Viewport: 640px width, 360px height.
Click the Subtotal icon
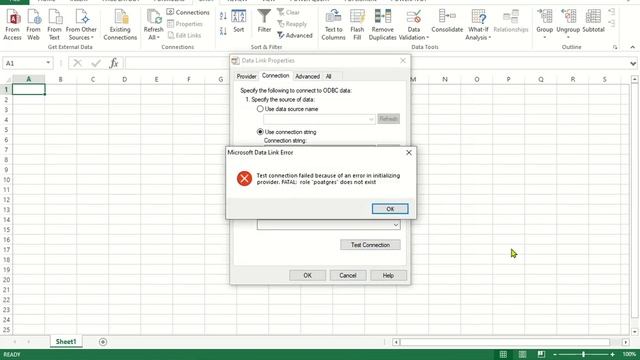(593, 21)
